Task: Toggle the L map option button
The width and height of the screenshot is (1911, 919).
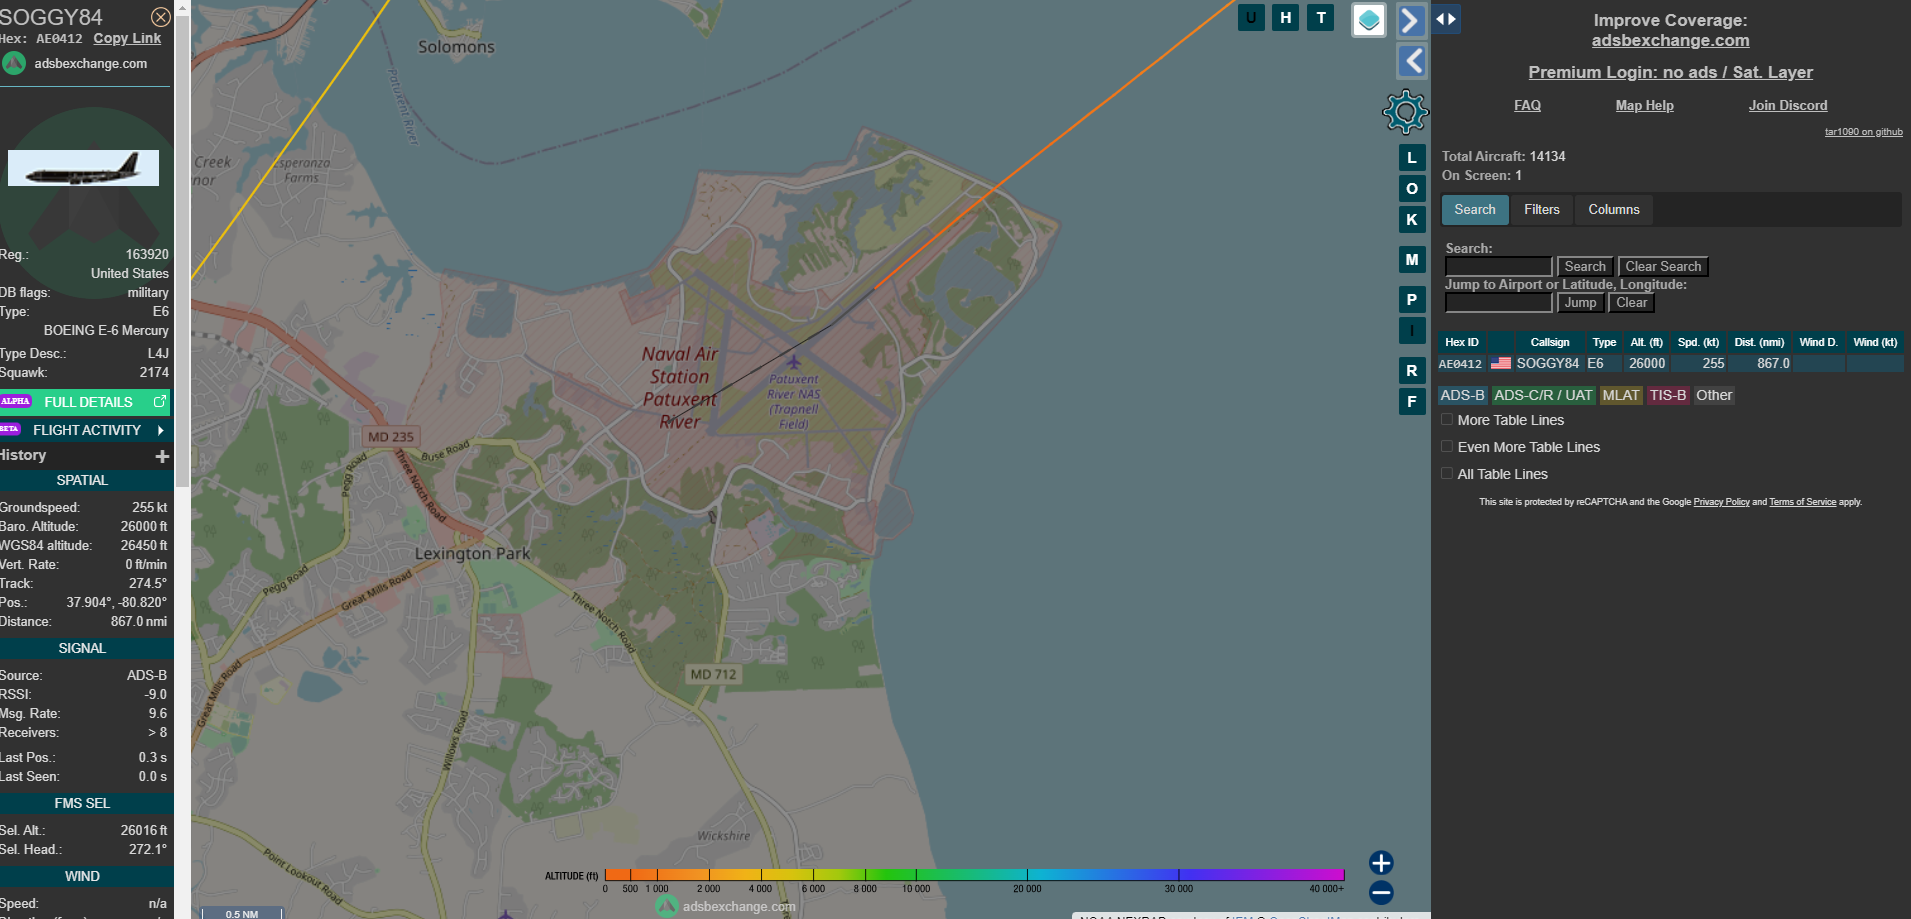Action: pos(1412,158)
